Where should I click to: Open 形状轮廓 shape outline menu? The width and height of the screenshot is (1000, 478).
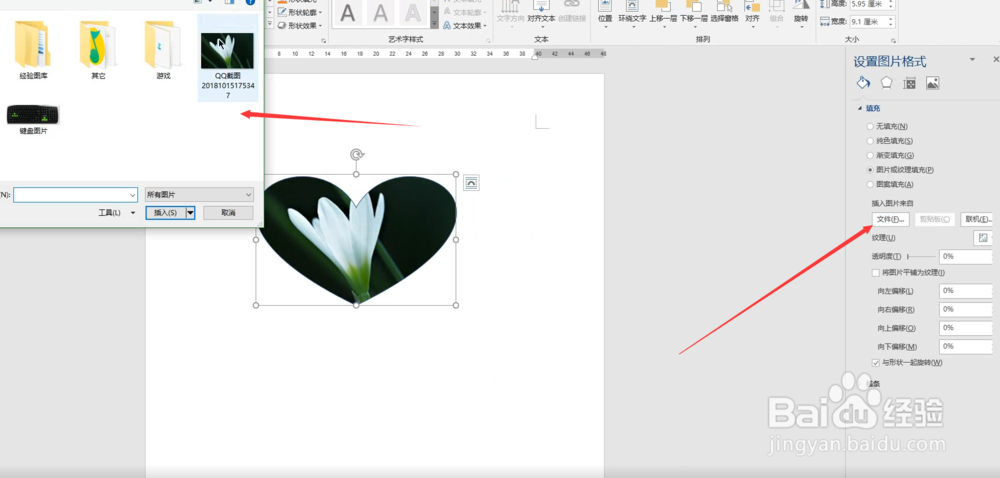pyautogui.click(x=300, y=12)
